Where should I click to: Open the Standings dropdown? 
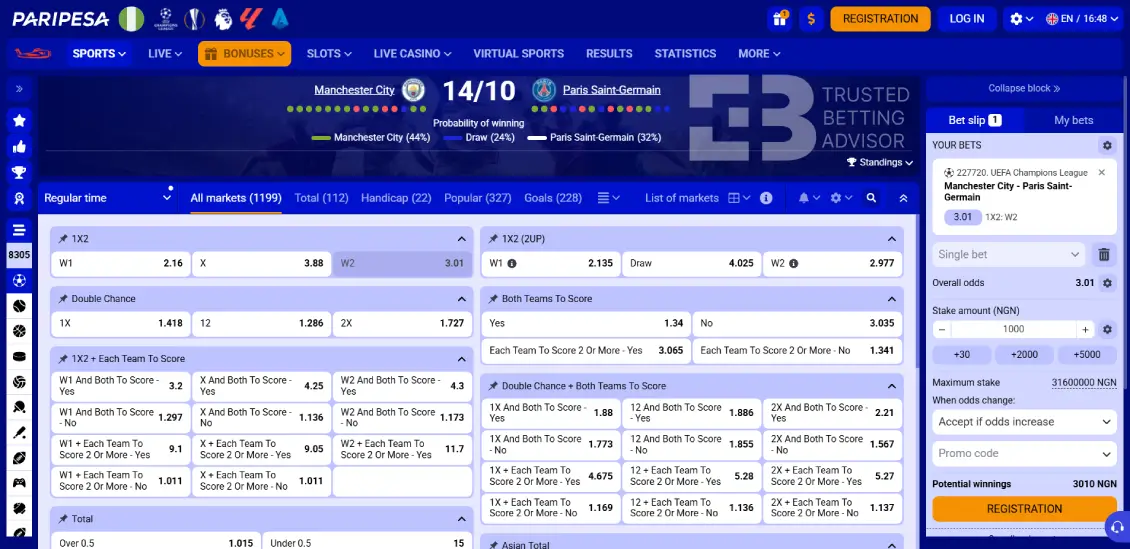[880, 162]
